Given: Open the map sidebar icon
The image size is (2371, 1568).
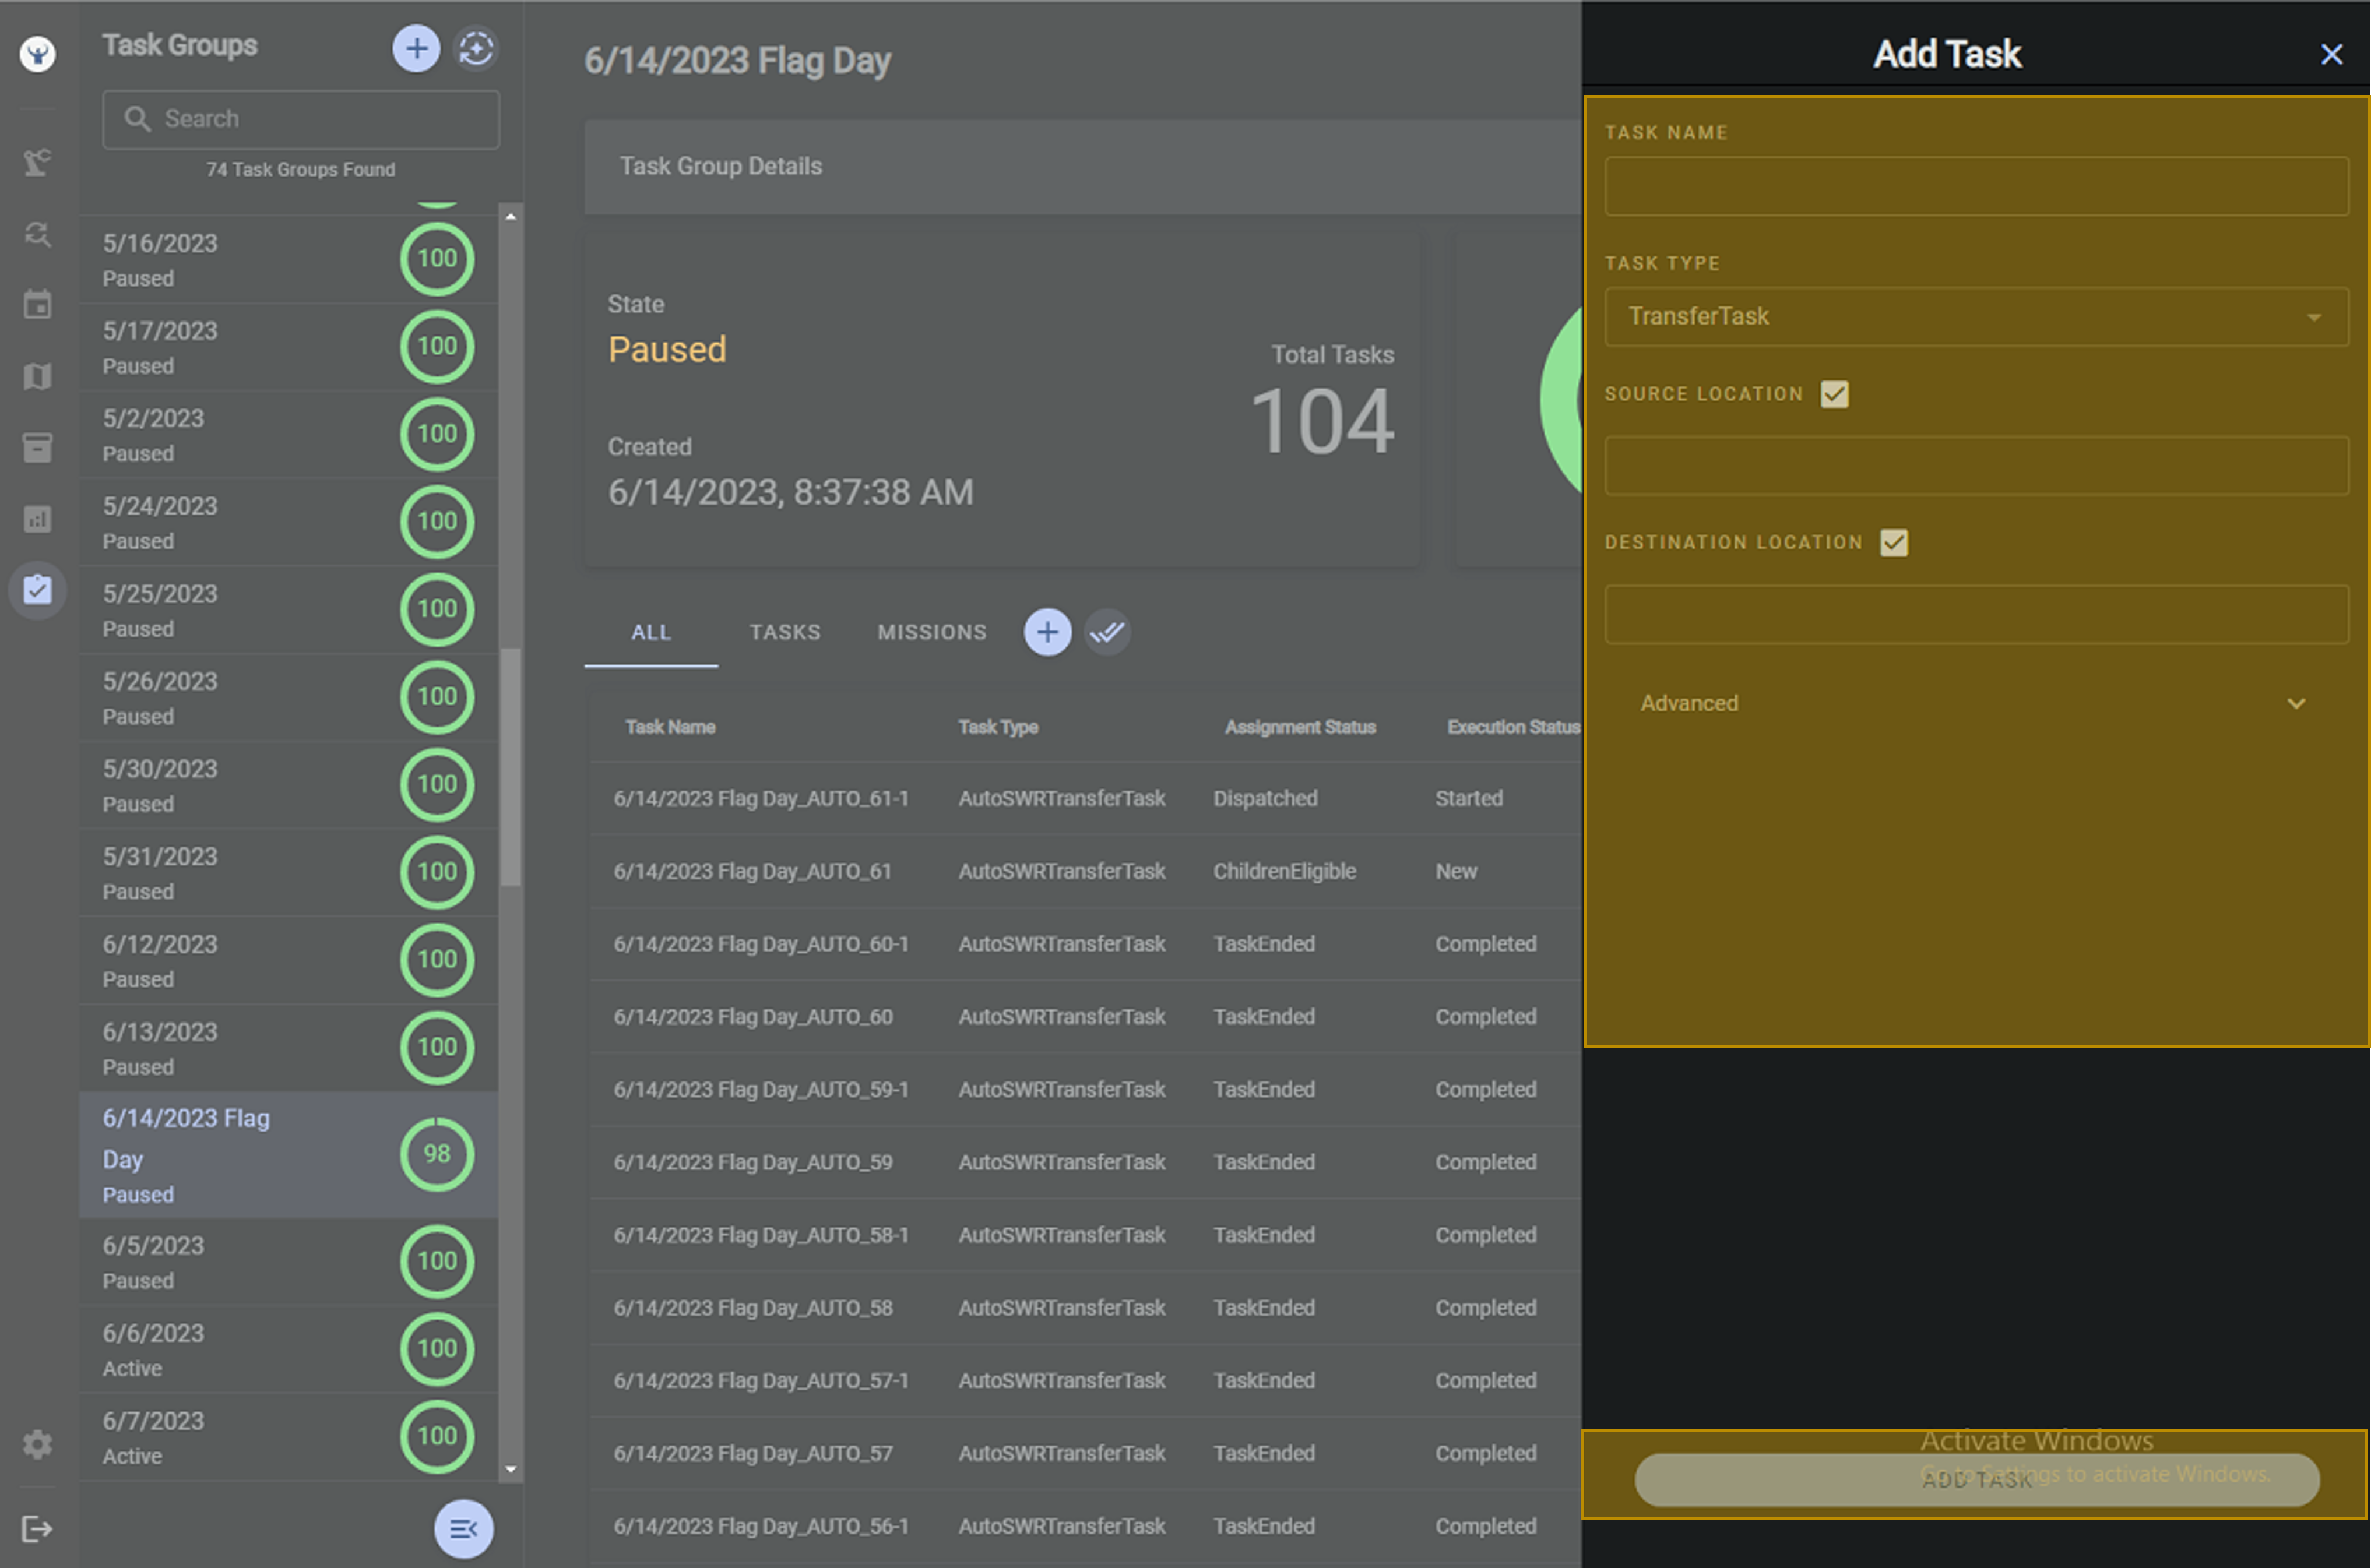Looking at the screenshot, I should 37,376.
